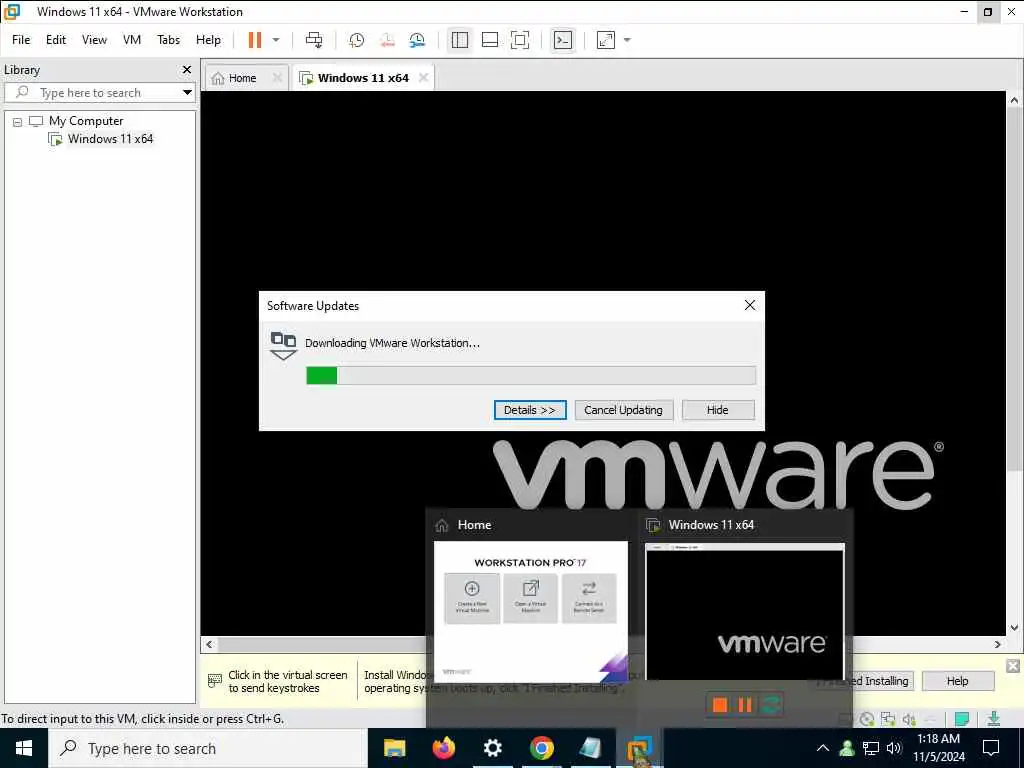
Task: Click the volume icon in system tray
Action: pyautogui.click(x=894, y=748)
